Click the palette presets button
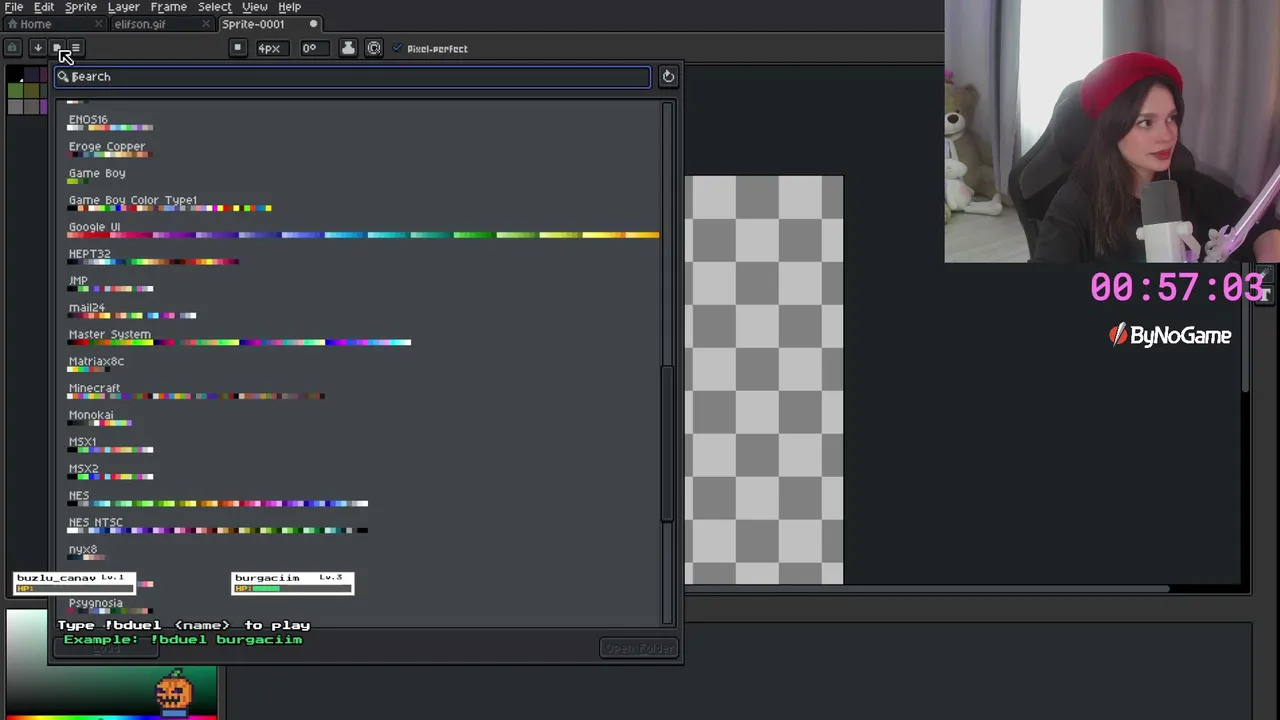Image resolution: width=1280 pixels, height=720 pixels. (x=57, y=48)
